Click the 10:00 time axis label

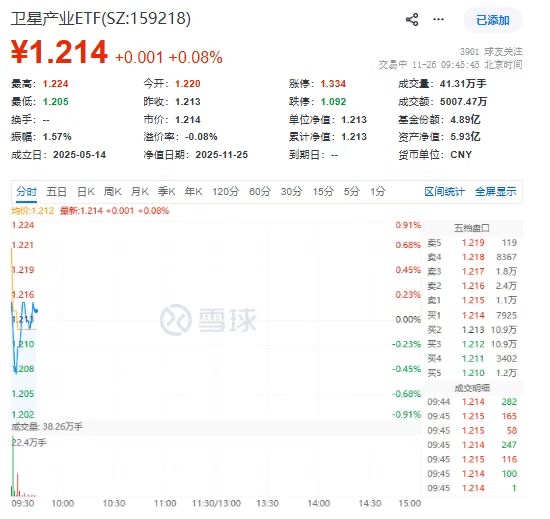click(63, 504)
